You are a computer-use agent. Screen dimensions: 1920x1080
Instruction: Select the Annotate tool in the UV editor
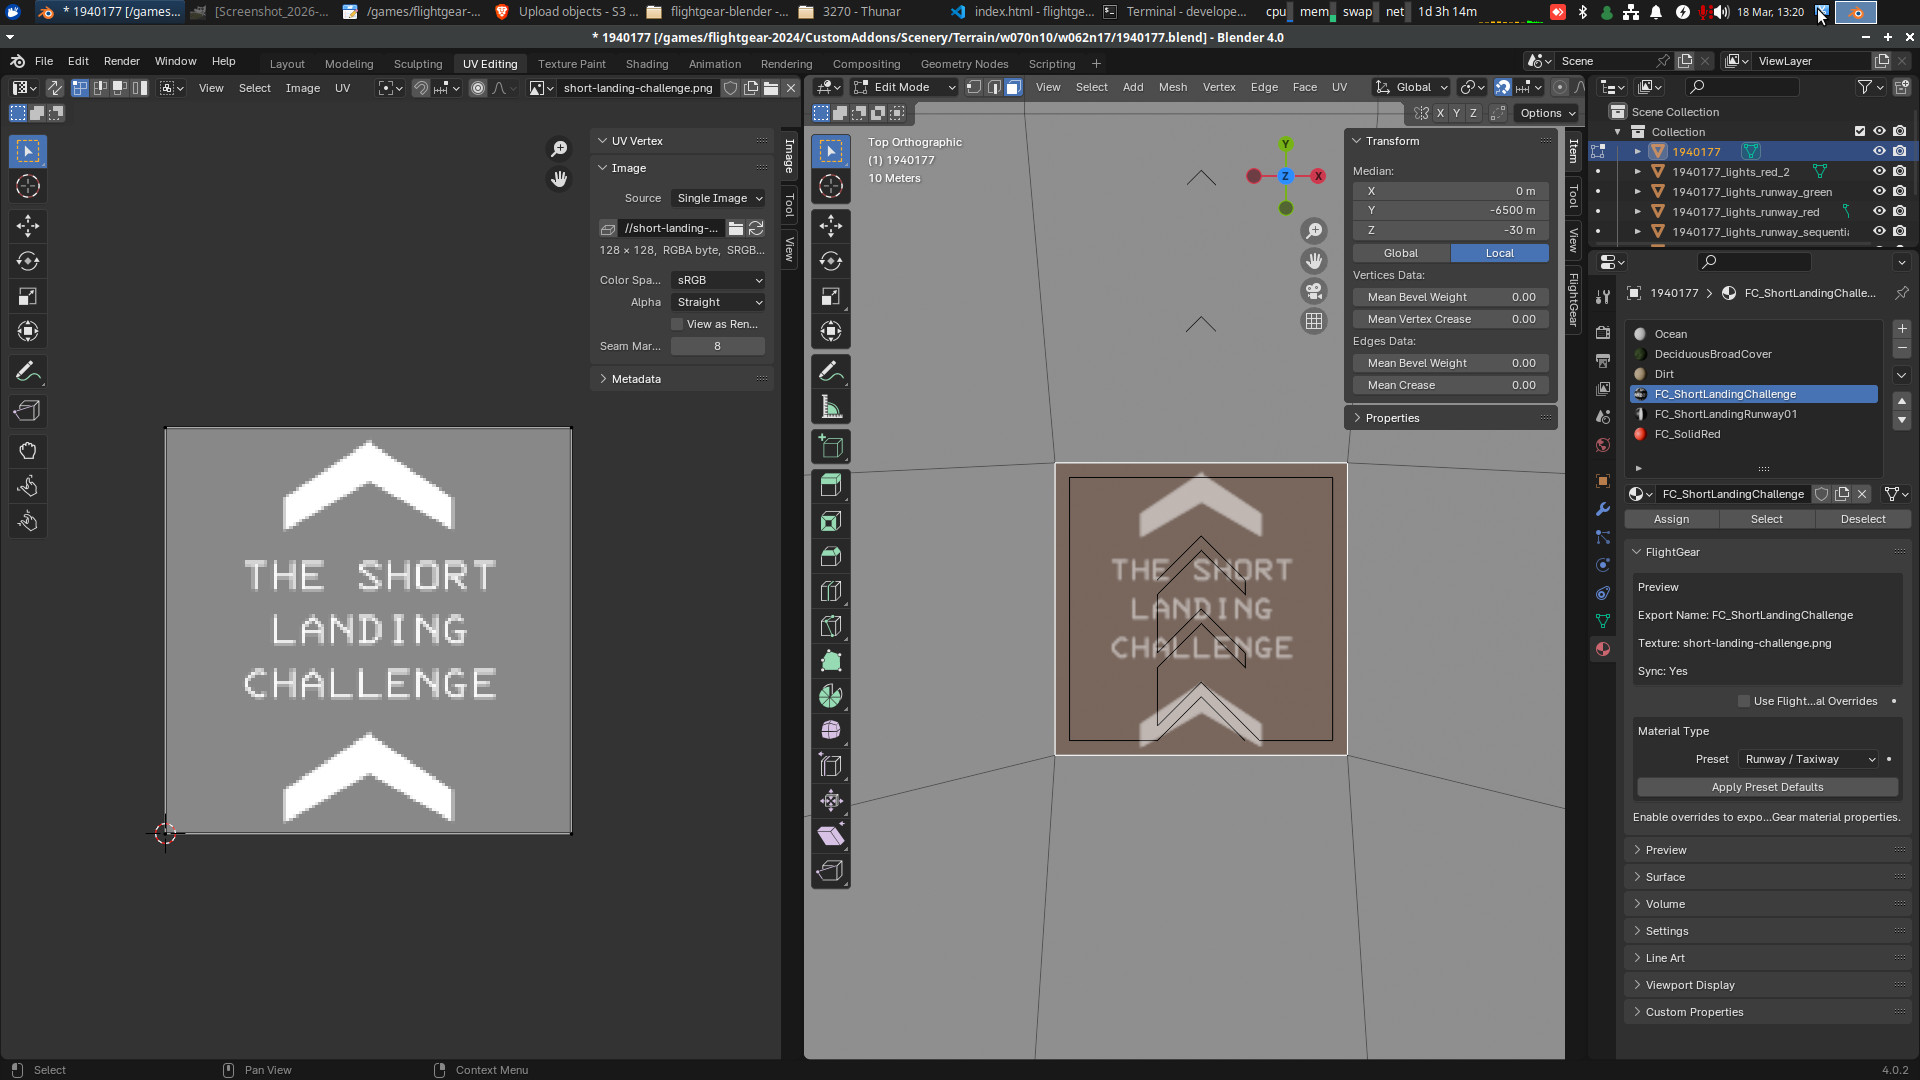pyautogui.click(x=27, y=371)
